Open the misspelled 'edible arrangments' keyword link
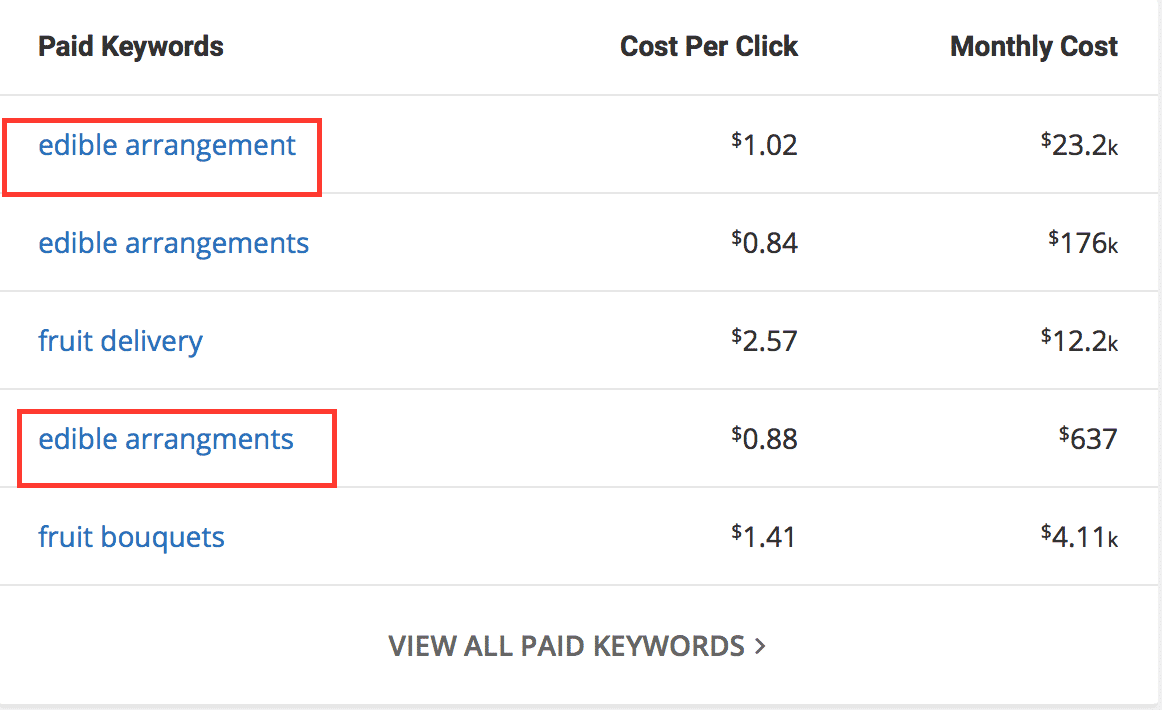 [166, 439]
